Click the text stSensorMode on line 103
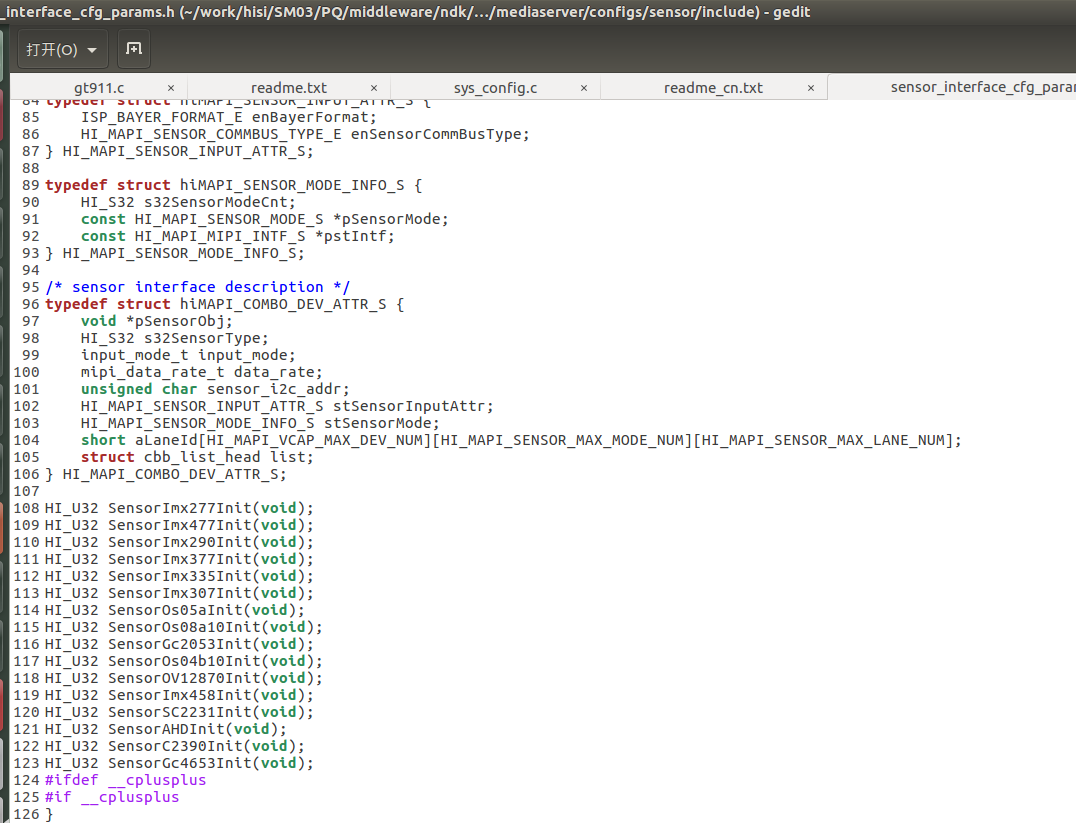Image resolution: width=1076 pixels, height=823 pixels. coord(378,424)
